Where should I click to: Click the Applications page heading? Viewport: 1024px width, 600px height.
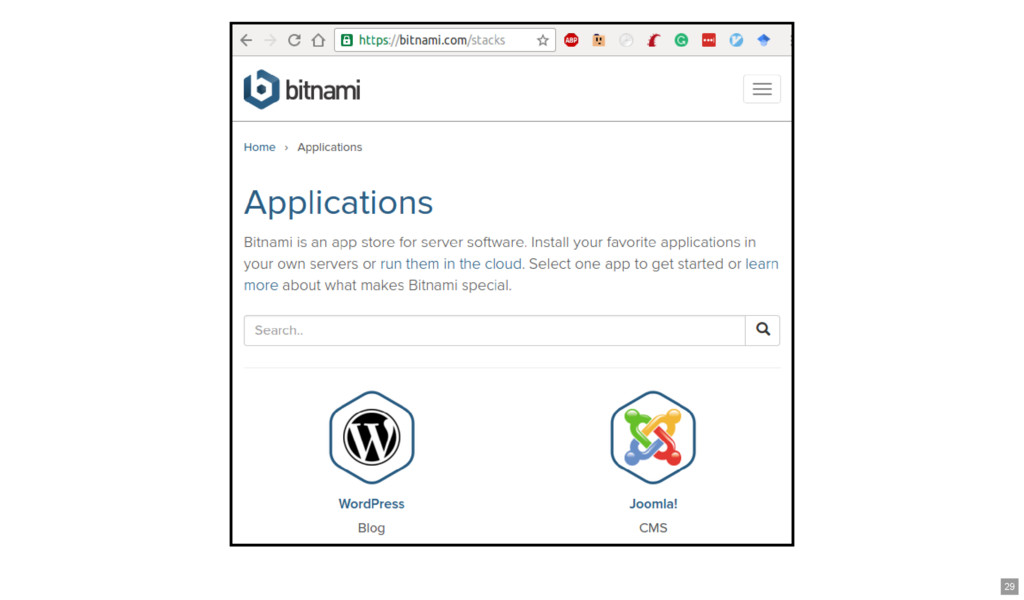338,202
